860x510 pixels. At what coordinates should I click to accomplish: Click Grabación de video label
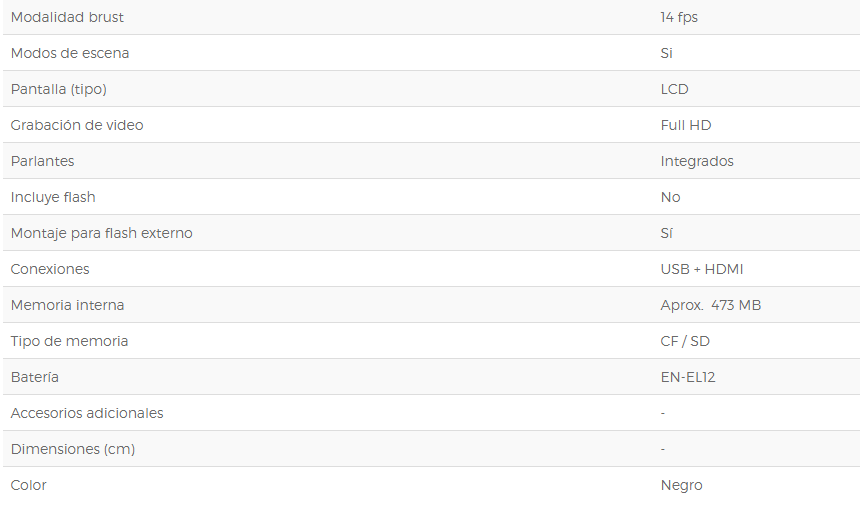(x=77, y=125)
